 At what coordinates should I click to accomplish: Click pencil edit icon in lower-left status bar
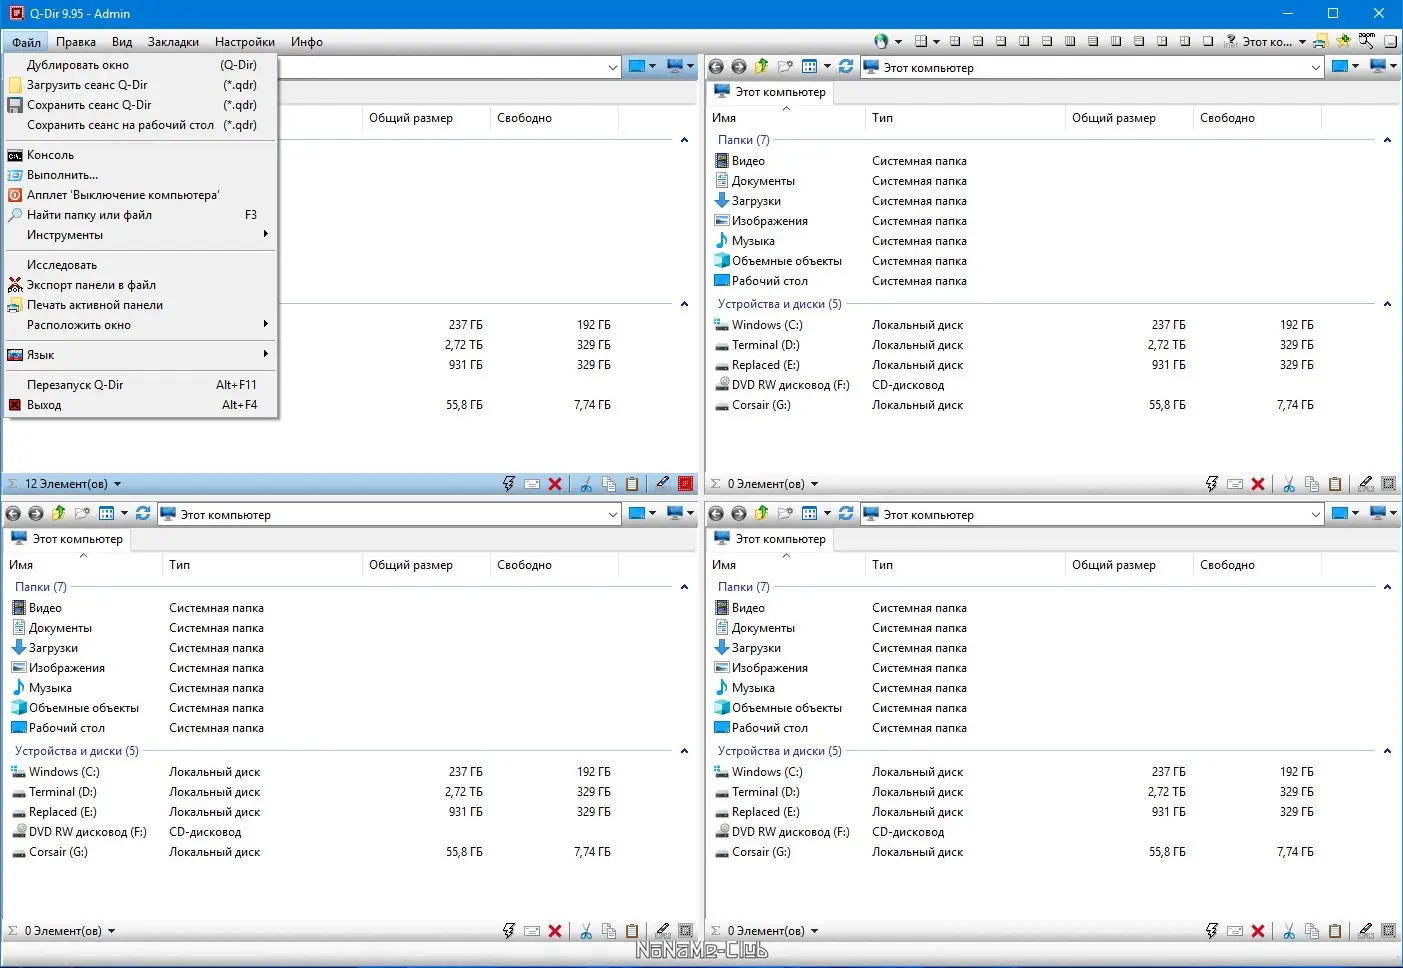pos(662,930)
